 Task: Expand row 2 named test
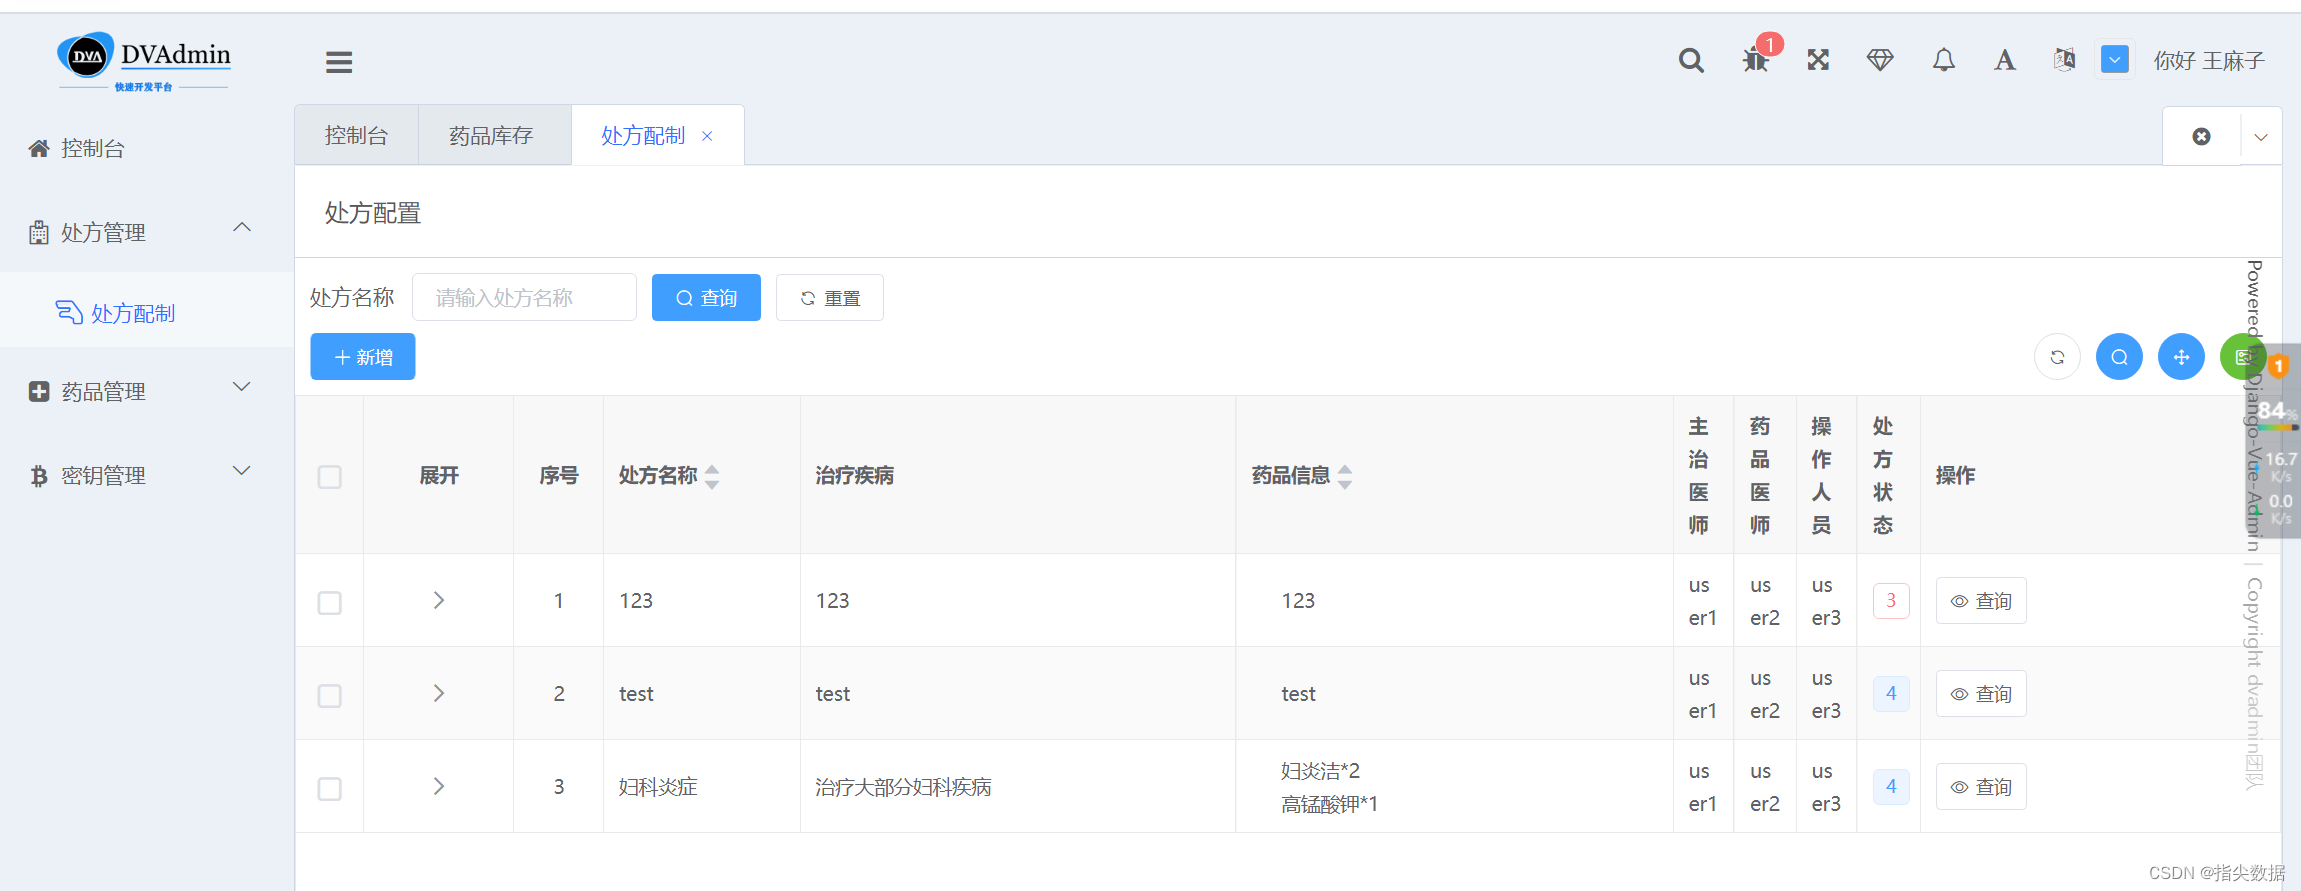(438, 693)
